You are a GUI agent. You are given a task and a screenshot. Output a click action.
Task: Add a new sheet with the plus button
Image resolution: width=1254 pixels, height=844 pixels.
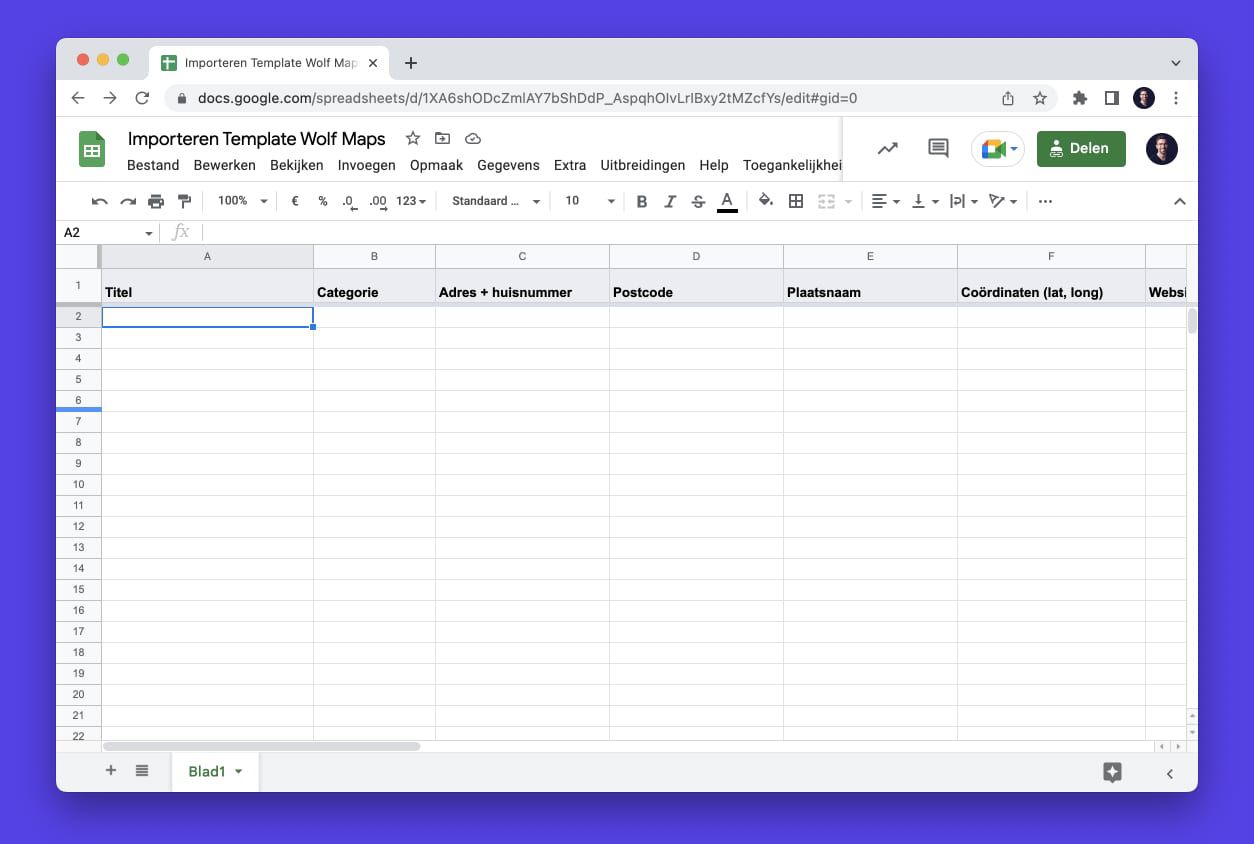pos(110,771)
